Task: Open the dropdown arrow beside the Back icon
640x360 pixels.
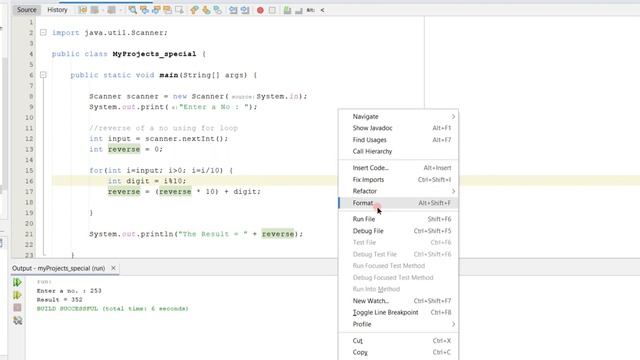Action: 102,10
